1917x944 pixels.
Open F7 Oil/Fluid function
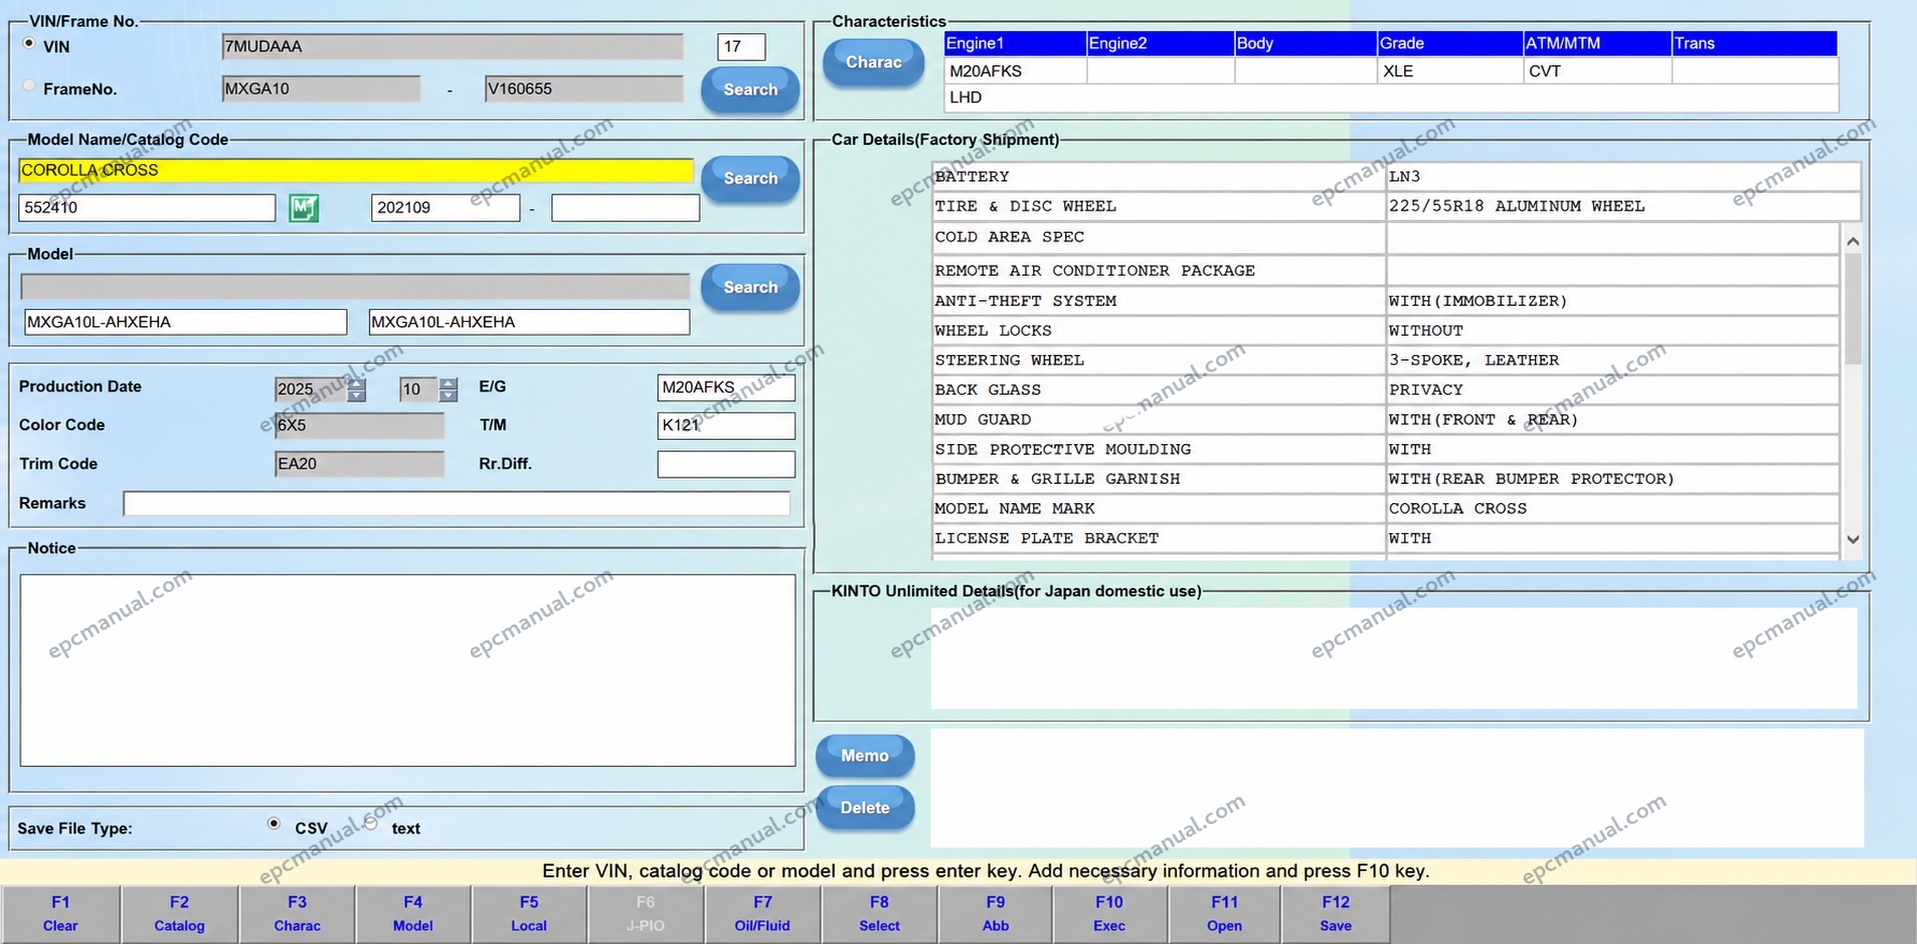(x=762, y=914)
